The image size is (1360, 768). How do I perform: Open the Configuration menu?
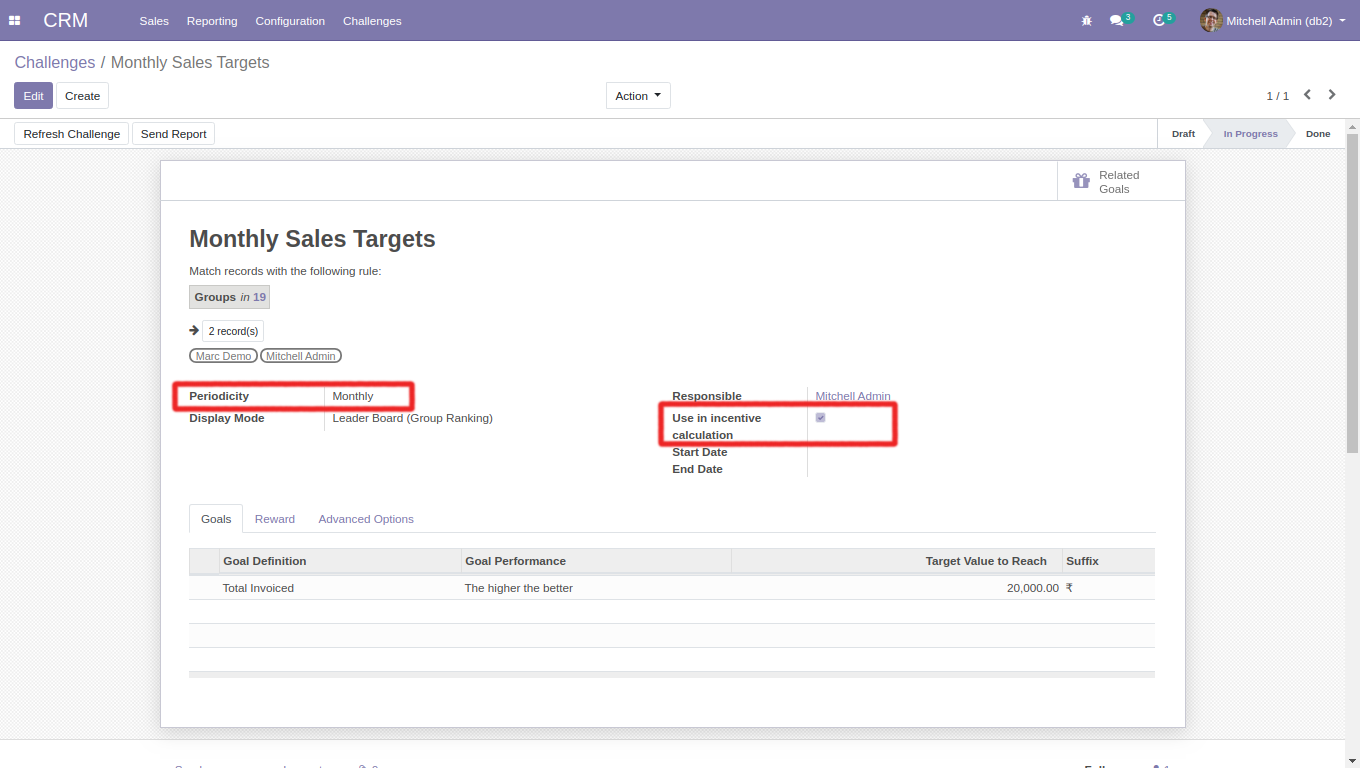[290, 21]
